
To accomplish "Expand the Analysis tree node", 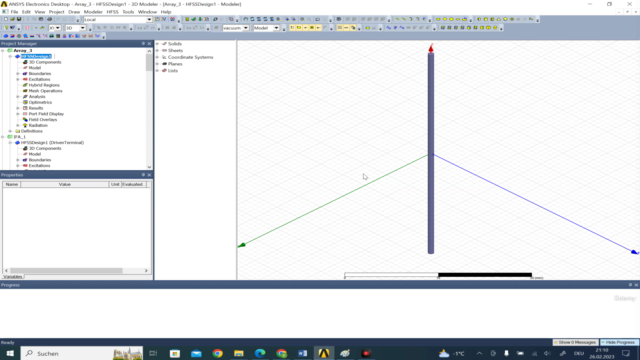I will (x=18, y=97).
